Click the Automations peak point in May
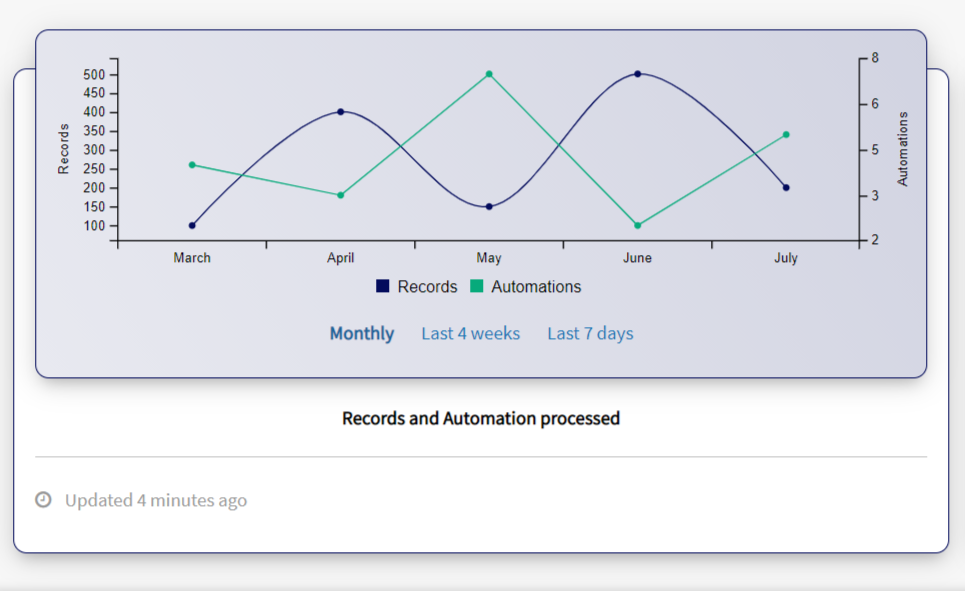 pos(489,74)
